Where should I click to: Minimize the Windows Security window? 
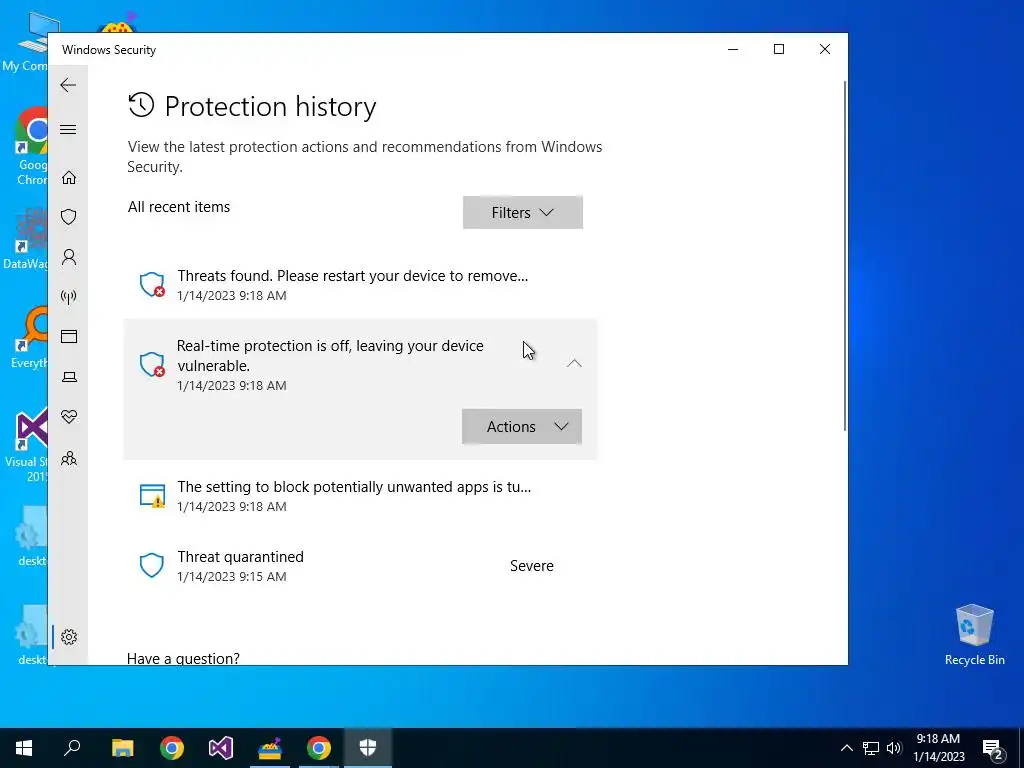coord(733,49)
